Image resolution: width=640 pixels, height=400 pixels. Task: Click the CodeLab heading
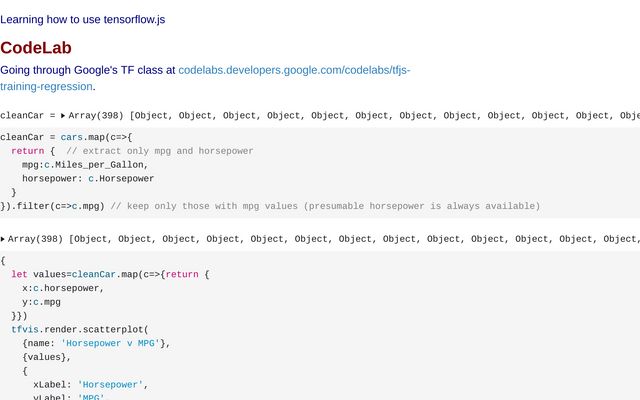pos(36,48)
